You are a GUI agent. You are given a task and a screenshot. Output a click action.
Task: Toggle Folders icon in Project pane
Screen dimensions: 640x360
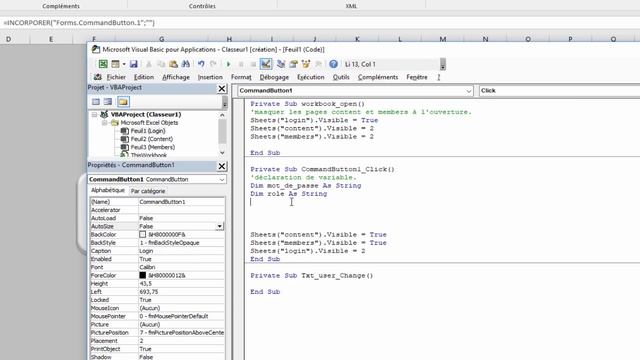pyautogui.click(x=123, y=102)
